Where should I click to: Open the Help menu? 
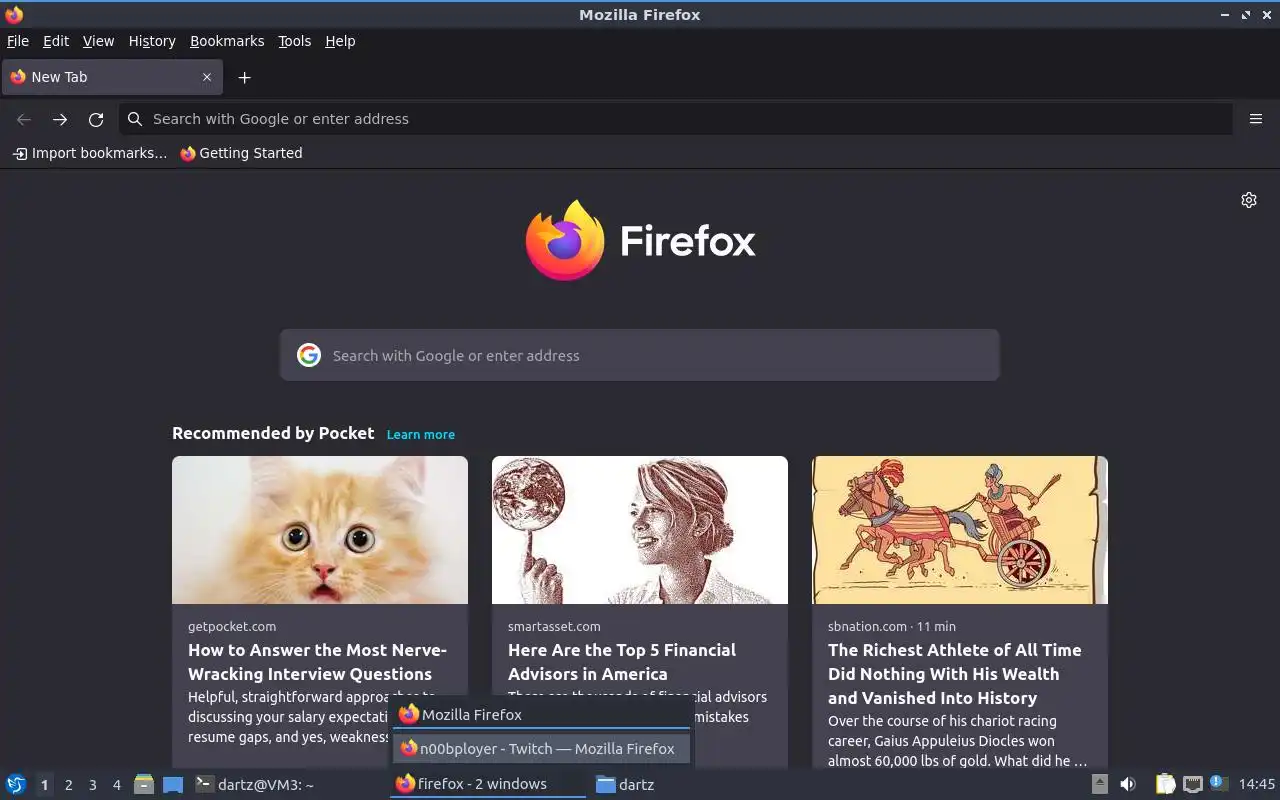(340, 41)
